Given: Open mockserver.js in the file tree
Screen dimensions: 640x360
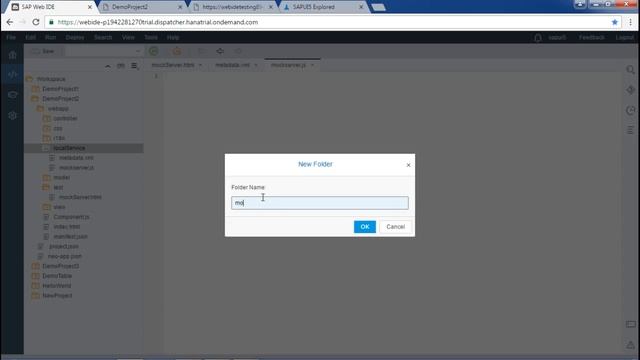Looking at the screenshot, I should (x=76, y=168).
